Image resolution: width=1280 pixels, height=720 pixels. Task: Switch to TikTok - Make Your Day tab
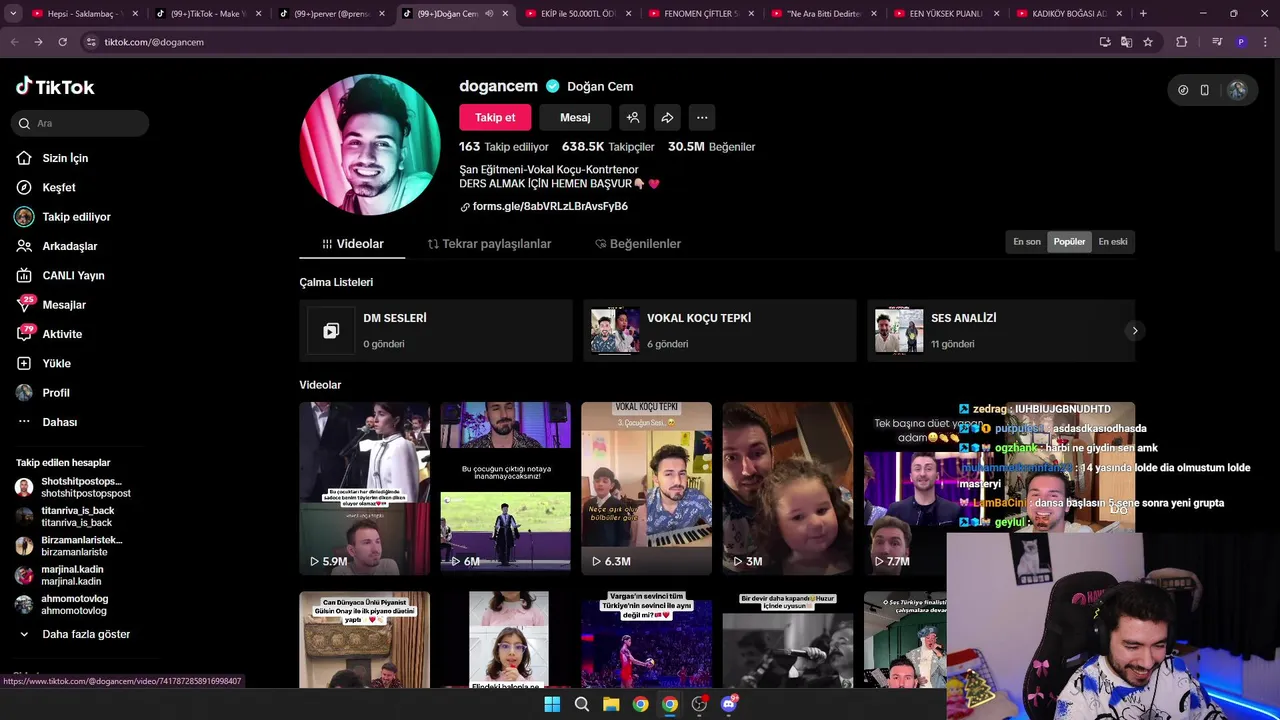click(x=208, y=14)
